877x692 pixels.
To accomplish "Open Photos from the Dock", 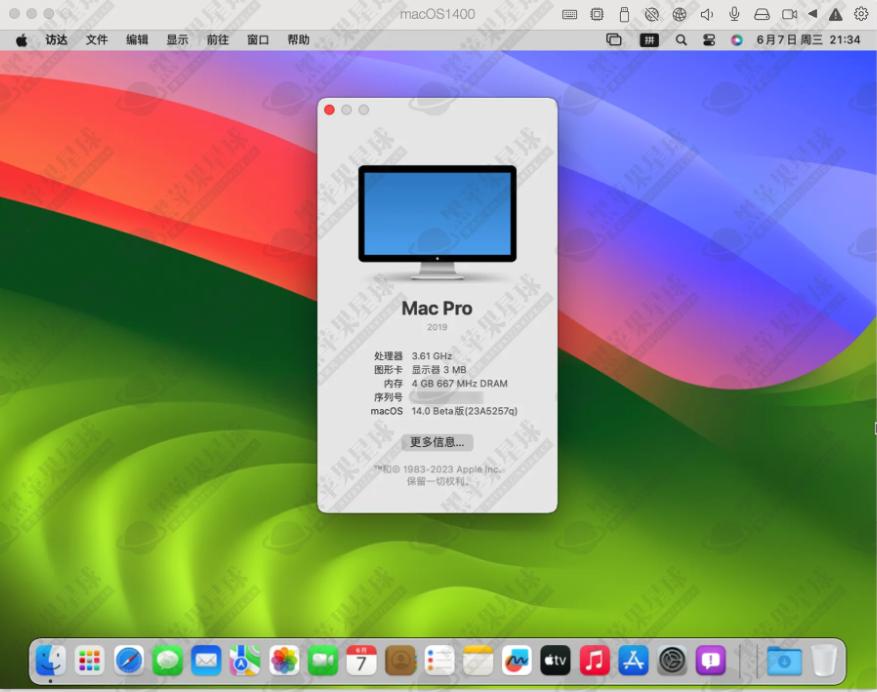I will point(284,661).
